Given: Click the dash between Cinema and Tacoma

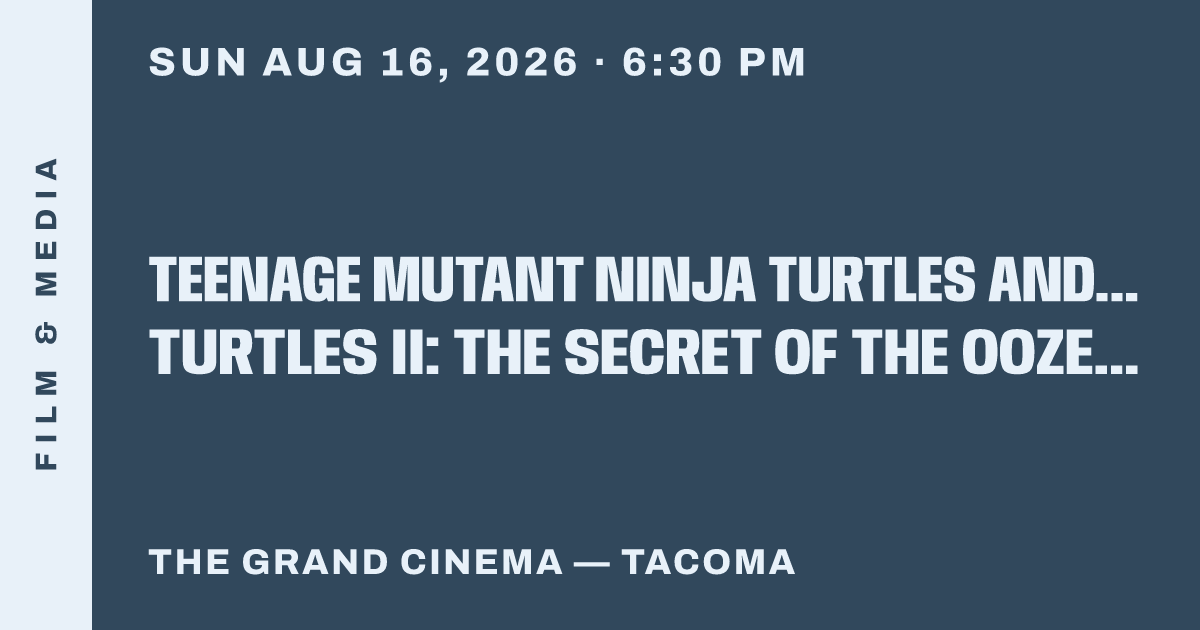Looking at the screenshot, I should (593, 562).
